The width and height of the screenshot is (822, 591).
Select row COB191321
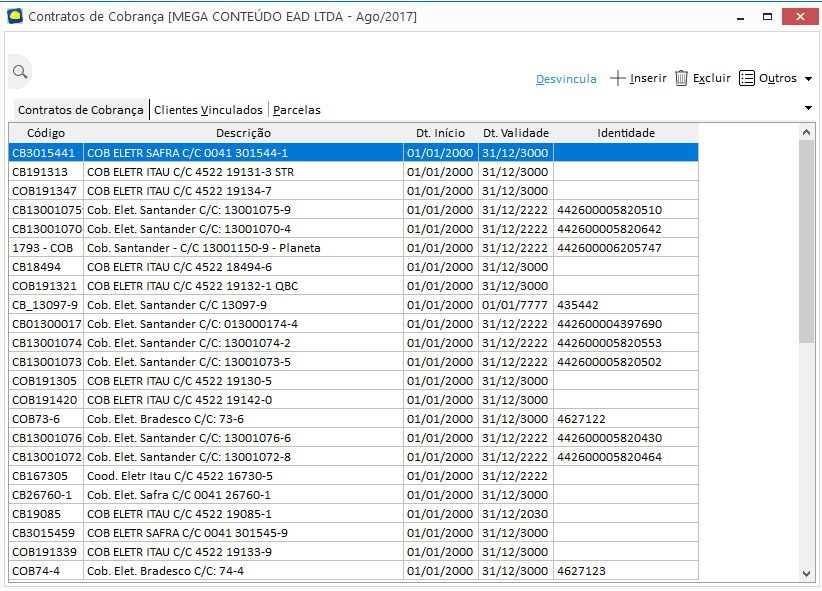(x=353, y=286)
